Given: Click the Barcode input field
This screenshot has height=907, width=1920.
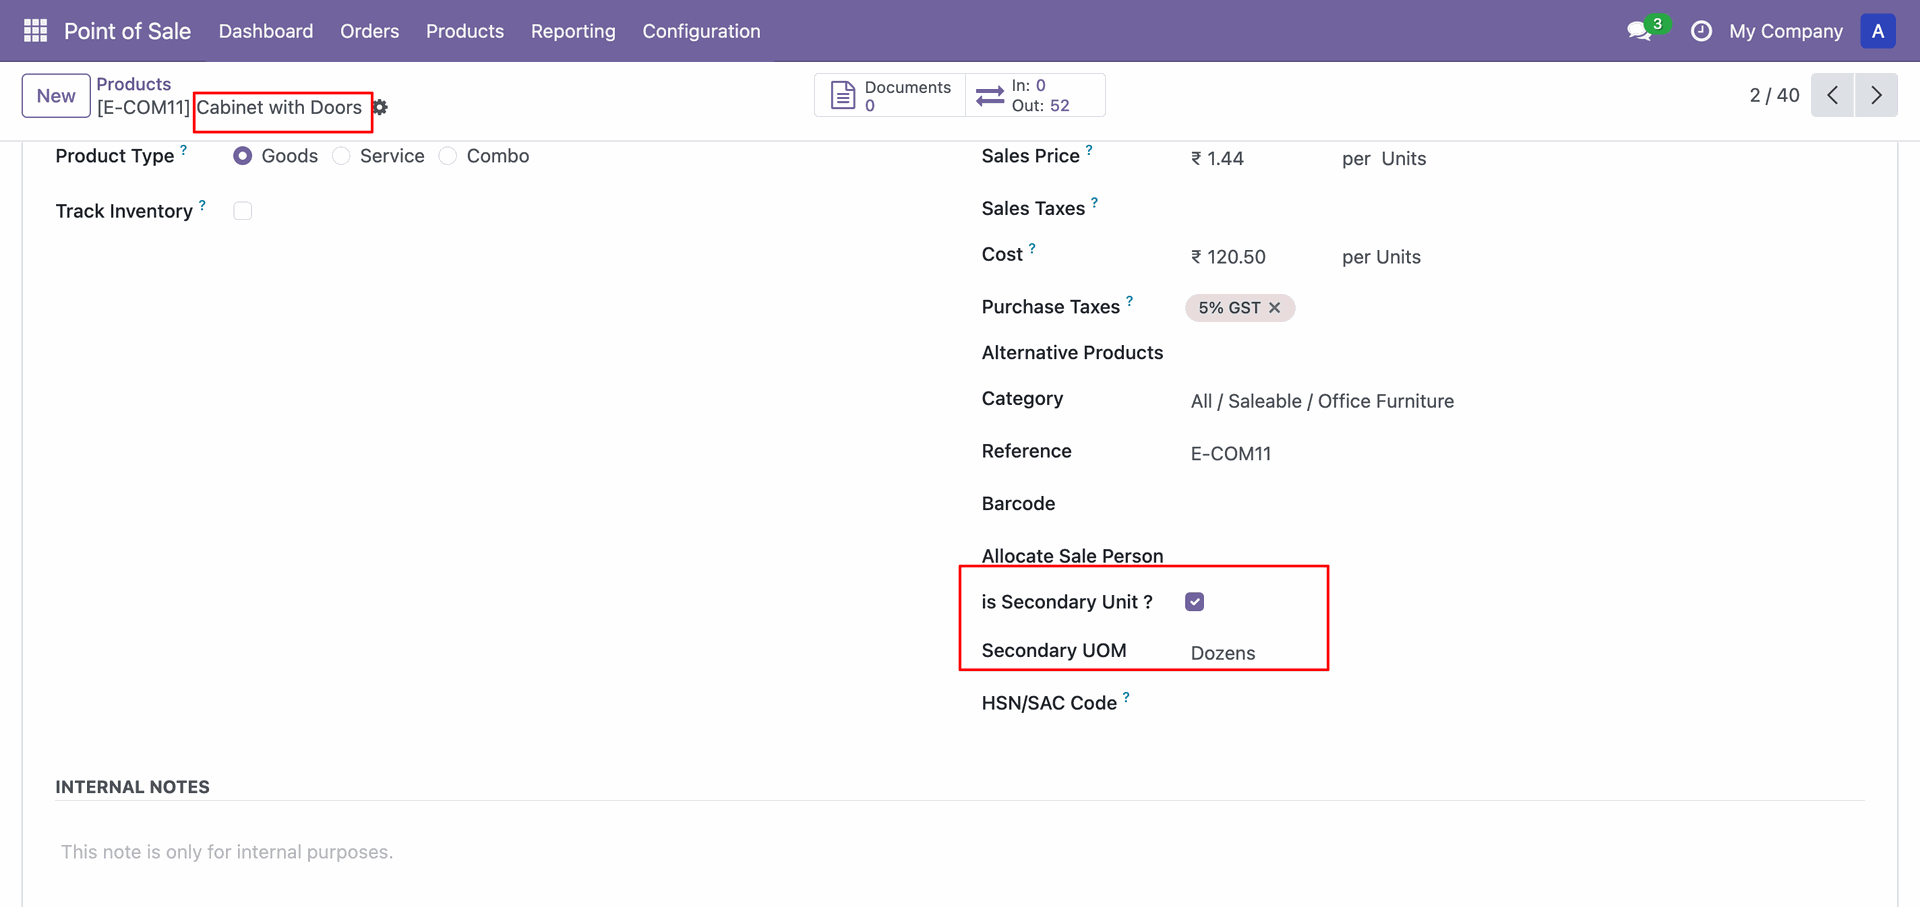Looking at the screenshot, I should pyautogui.click(x=1300, y=504).
